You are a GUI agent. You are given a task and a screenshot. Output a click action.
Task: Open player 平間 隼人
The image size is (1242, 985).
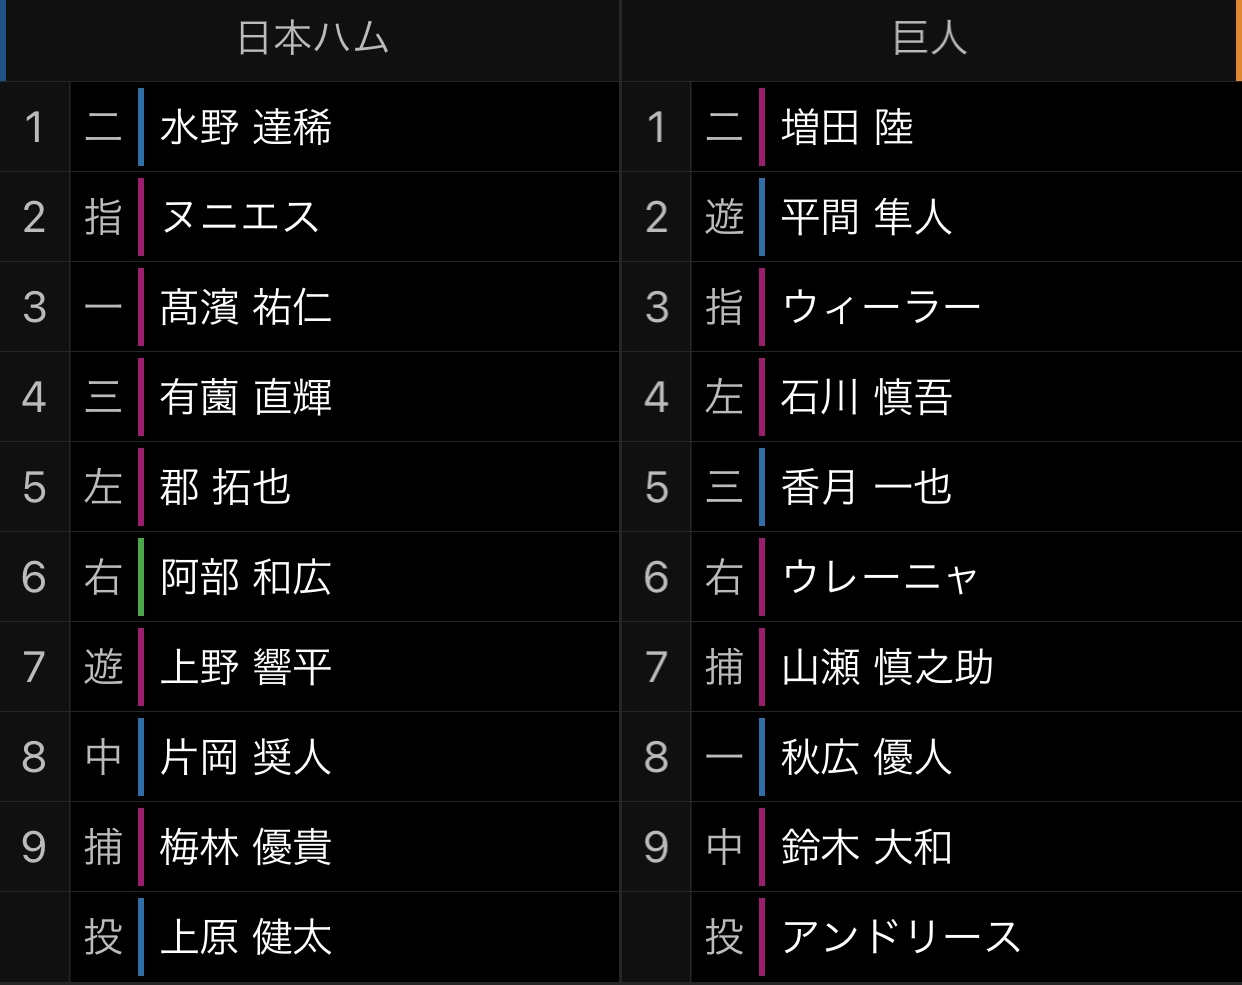867,217
